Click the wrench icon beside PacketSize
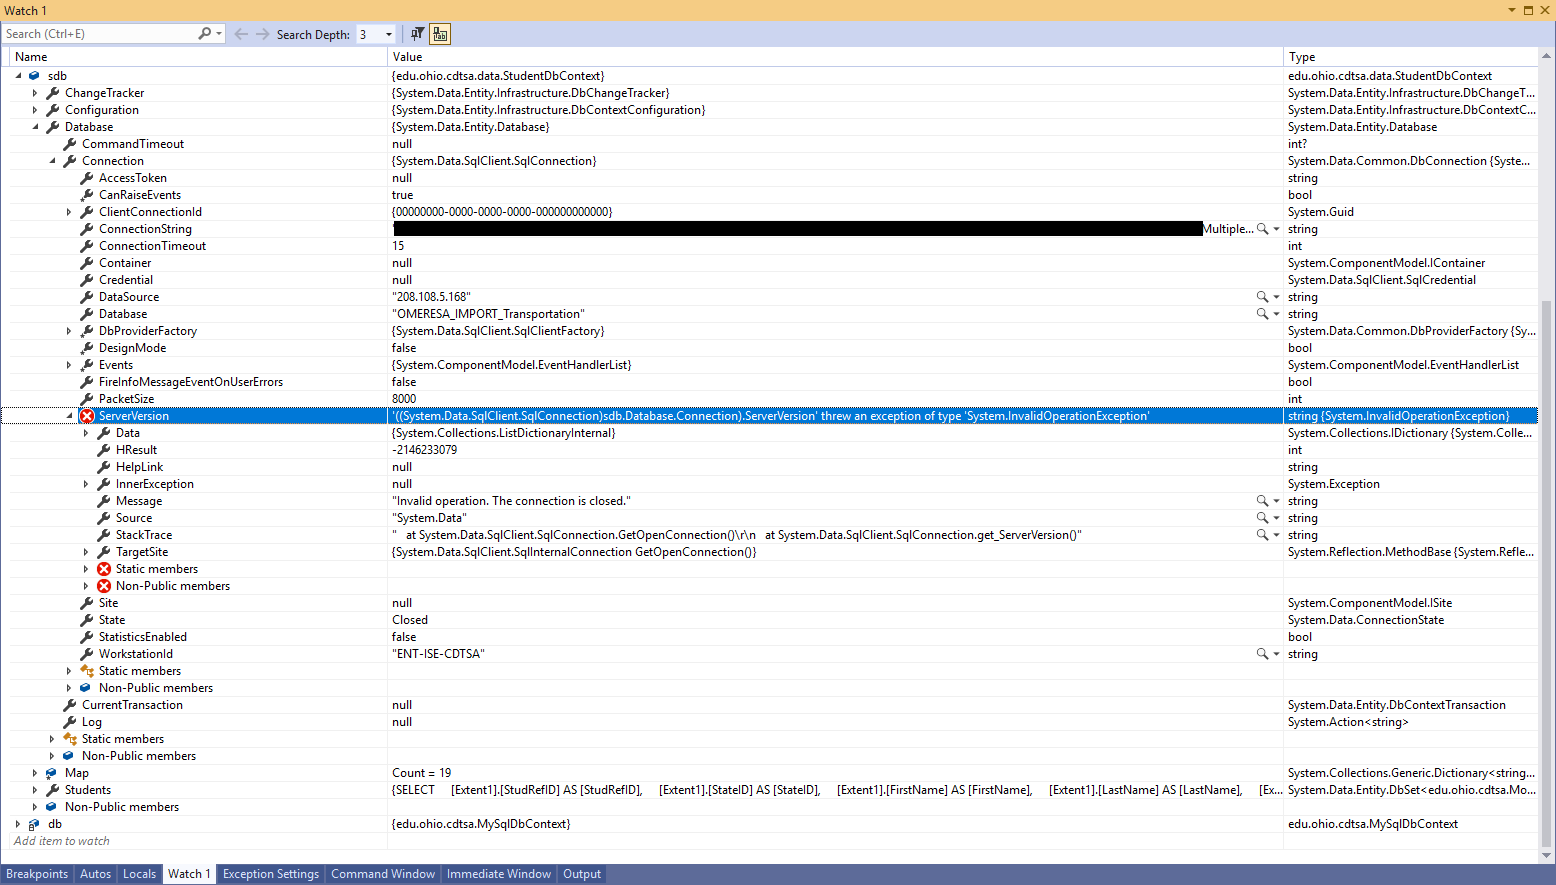Viewport: 1556px width, 885px height. (x=87, y=399)
